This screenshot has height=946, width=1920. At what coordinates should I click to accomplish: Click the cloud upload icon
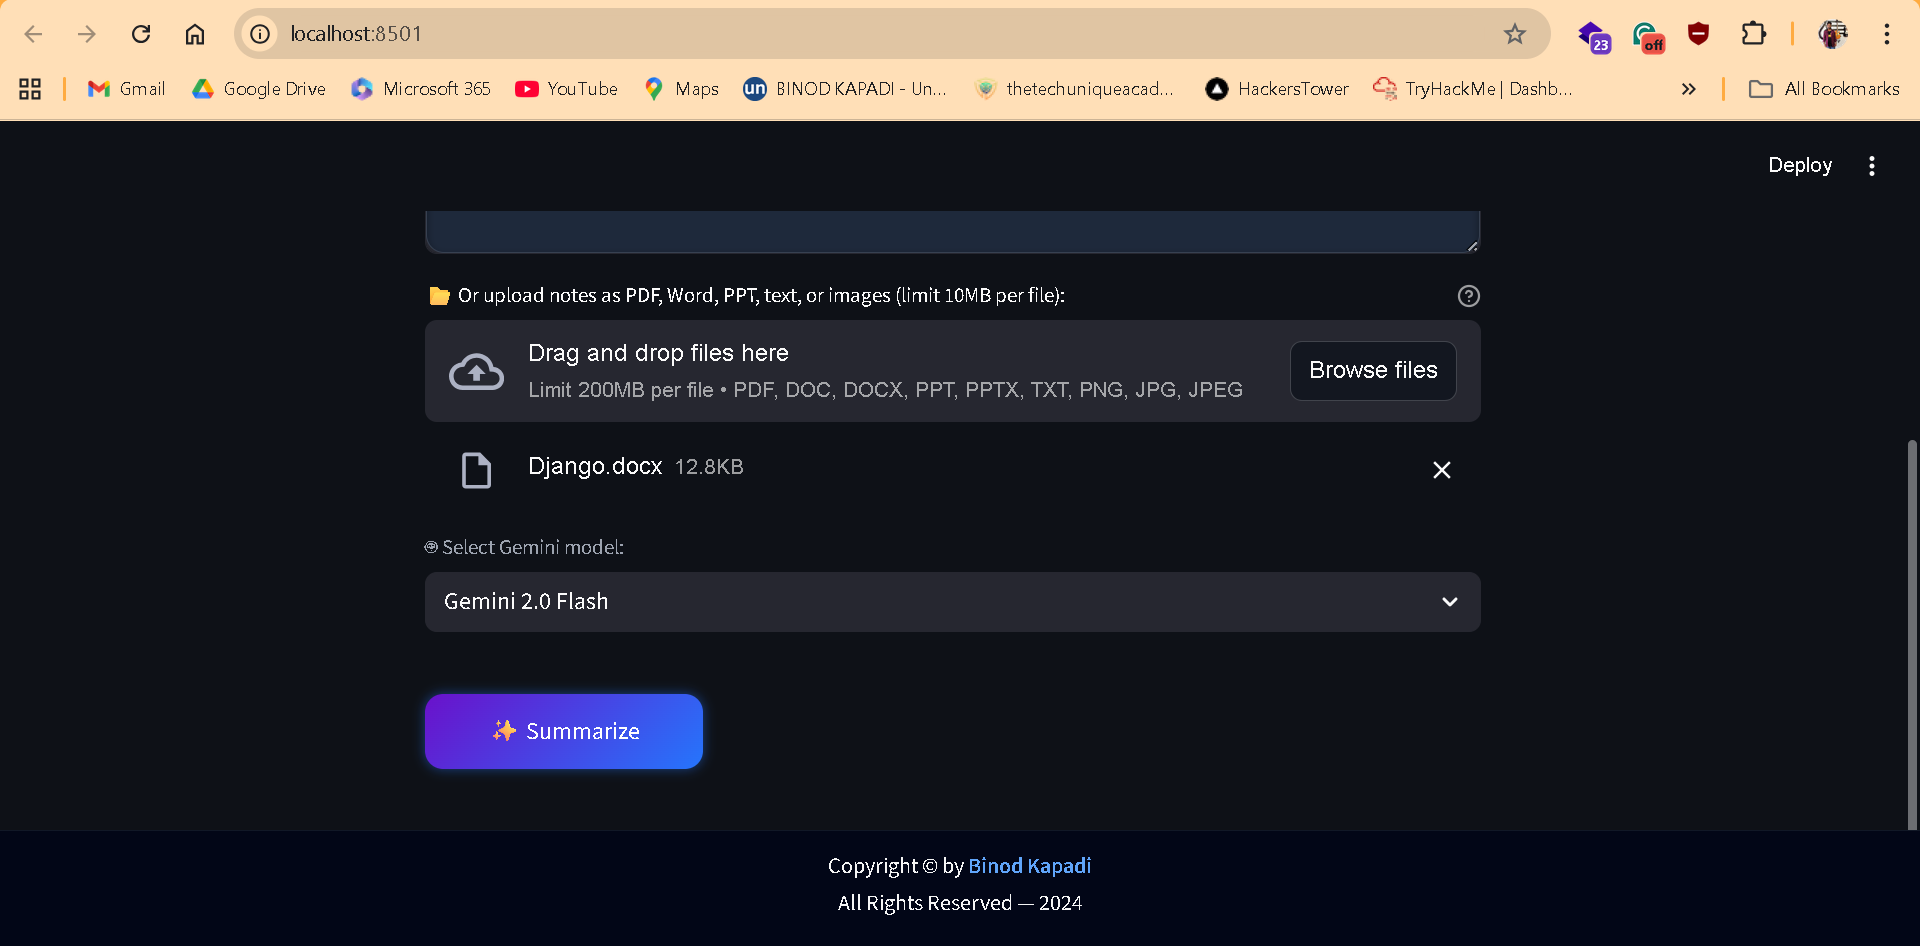[476, 370]
